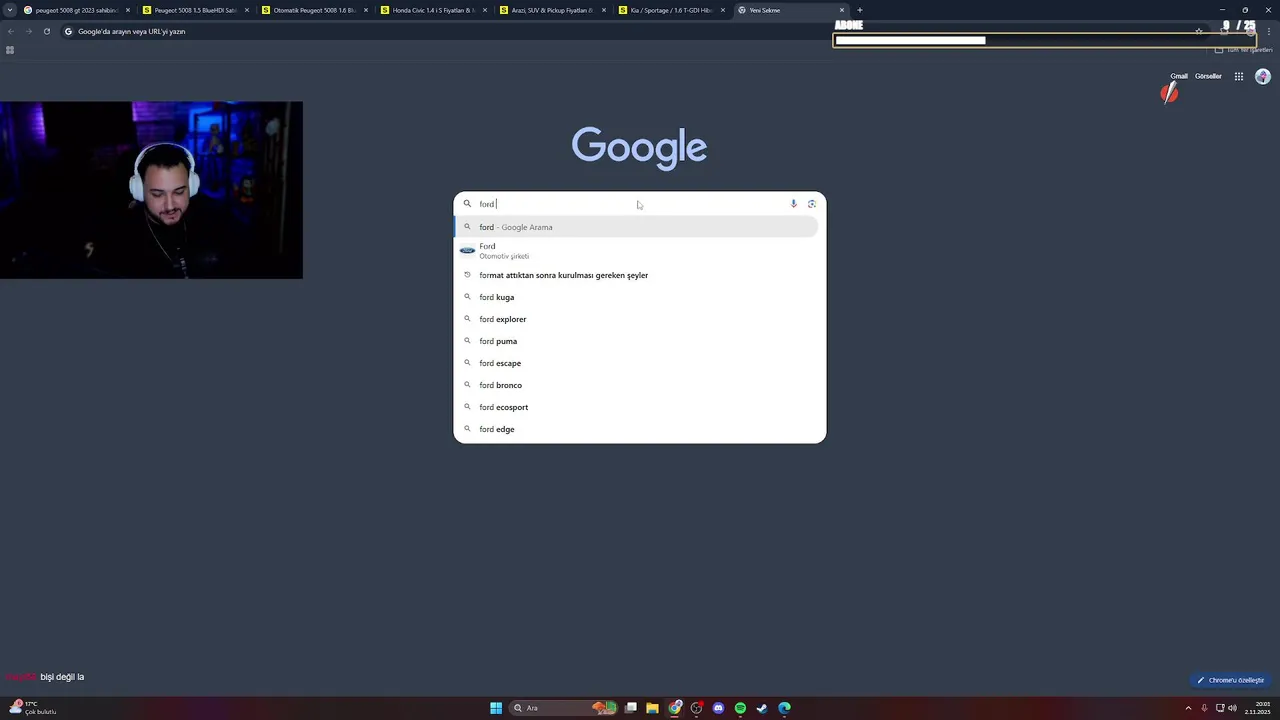
Task: Open Google Lens image search icon
Action: pyautogui.click(x=811, y=204)
